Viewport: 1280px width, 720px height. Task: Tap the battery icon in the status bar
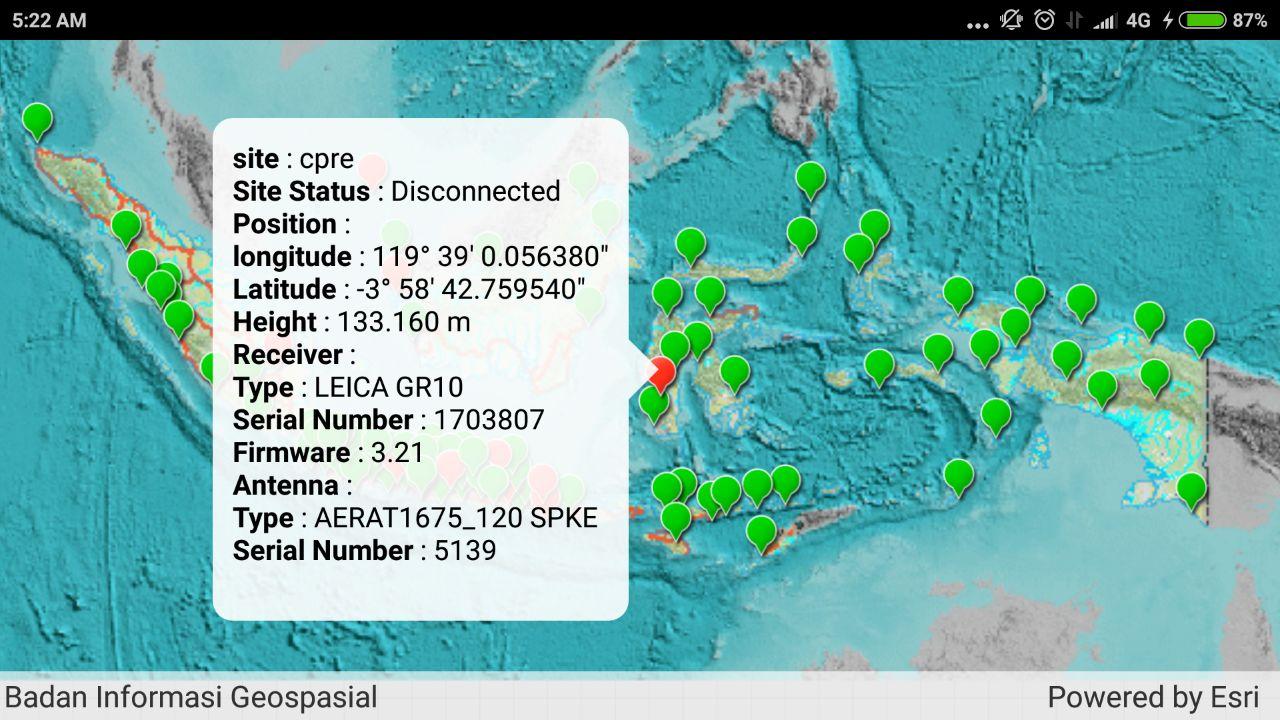[x=1202, y=20]
